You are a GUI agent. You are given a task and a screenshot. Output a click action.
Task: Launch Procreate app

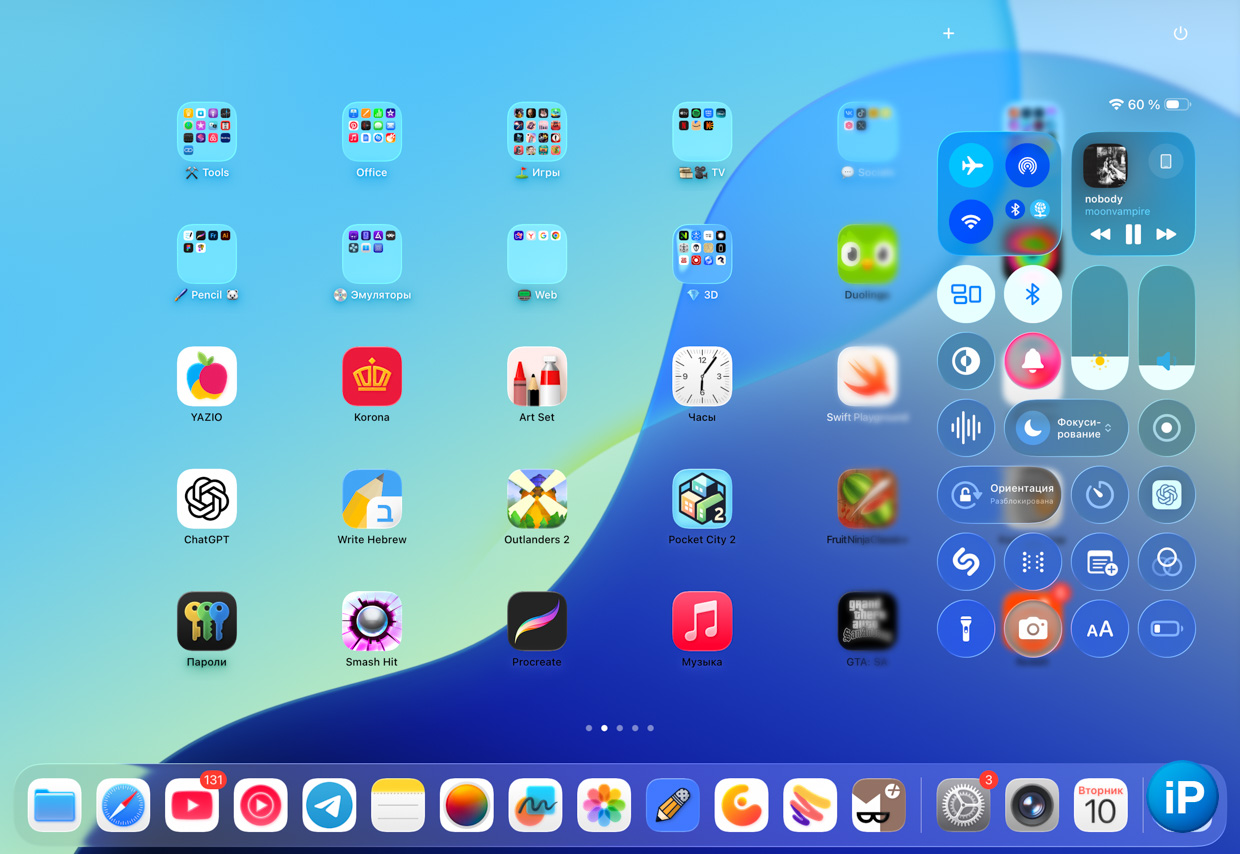[537, 621]
